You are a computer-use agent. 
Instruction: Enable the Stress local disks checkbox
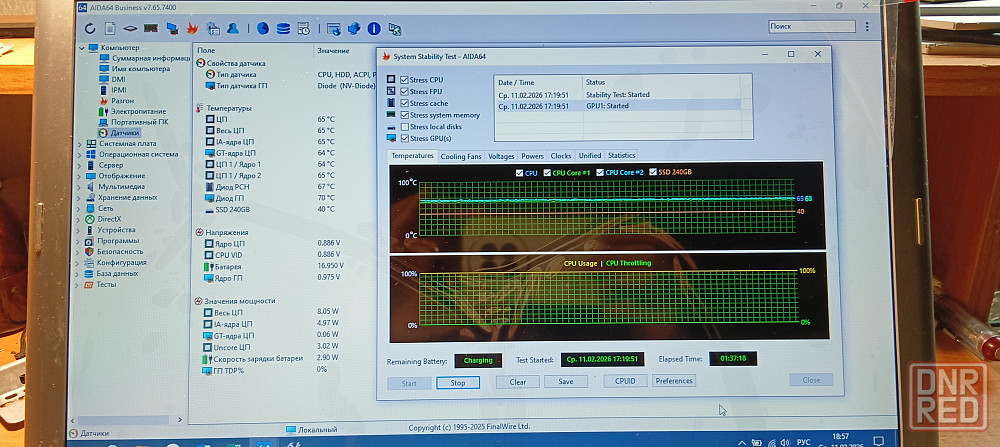[404, 127]
